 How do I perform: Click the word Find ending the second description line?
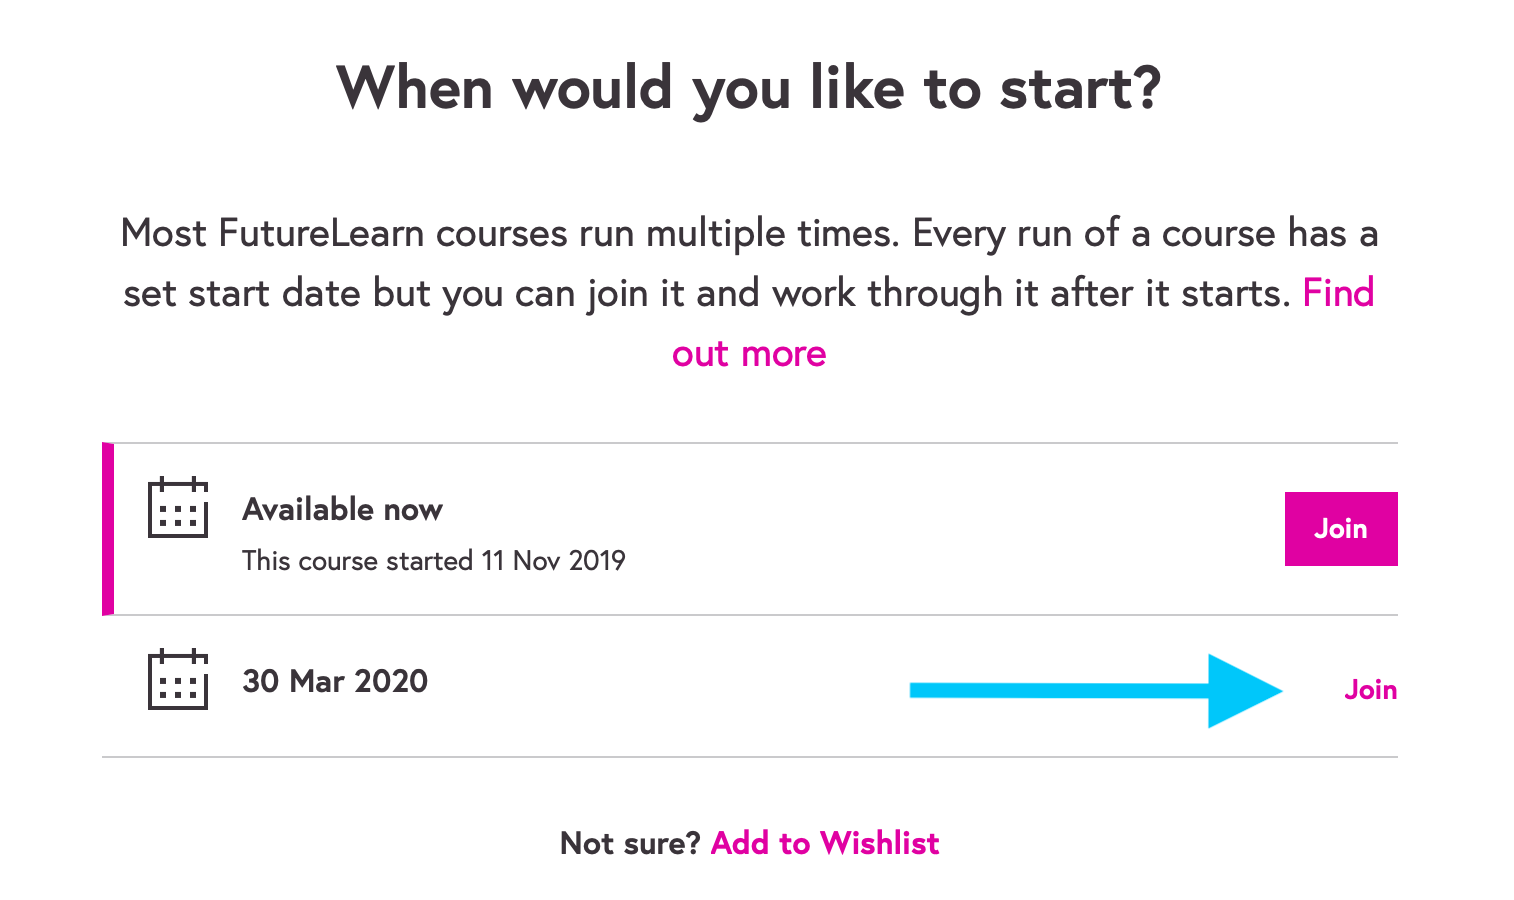click(x=1338, y=294)
